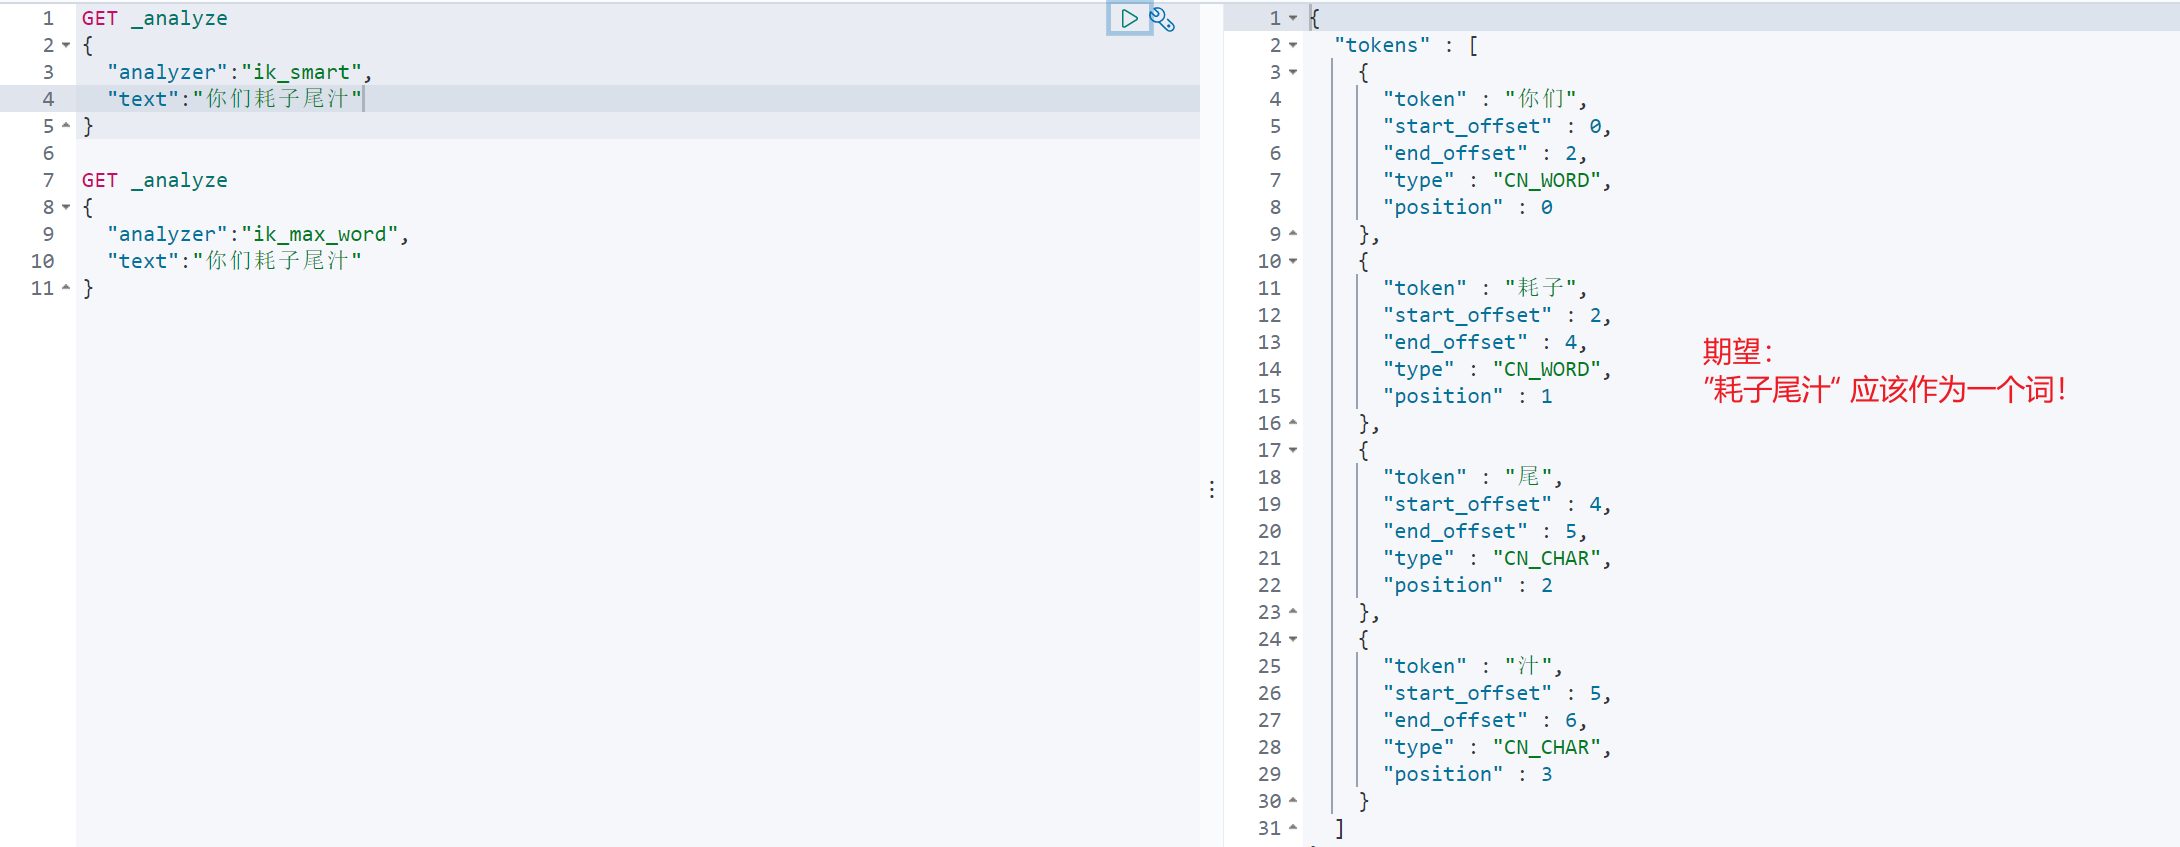Collapse the tokens array at response line 2
This screenshot has width=2180, height=847.
(1293, 45)
